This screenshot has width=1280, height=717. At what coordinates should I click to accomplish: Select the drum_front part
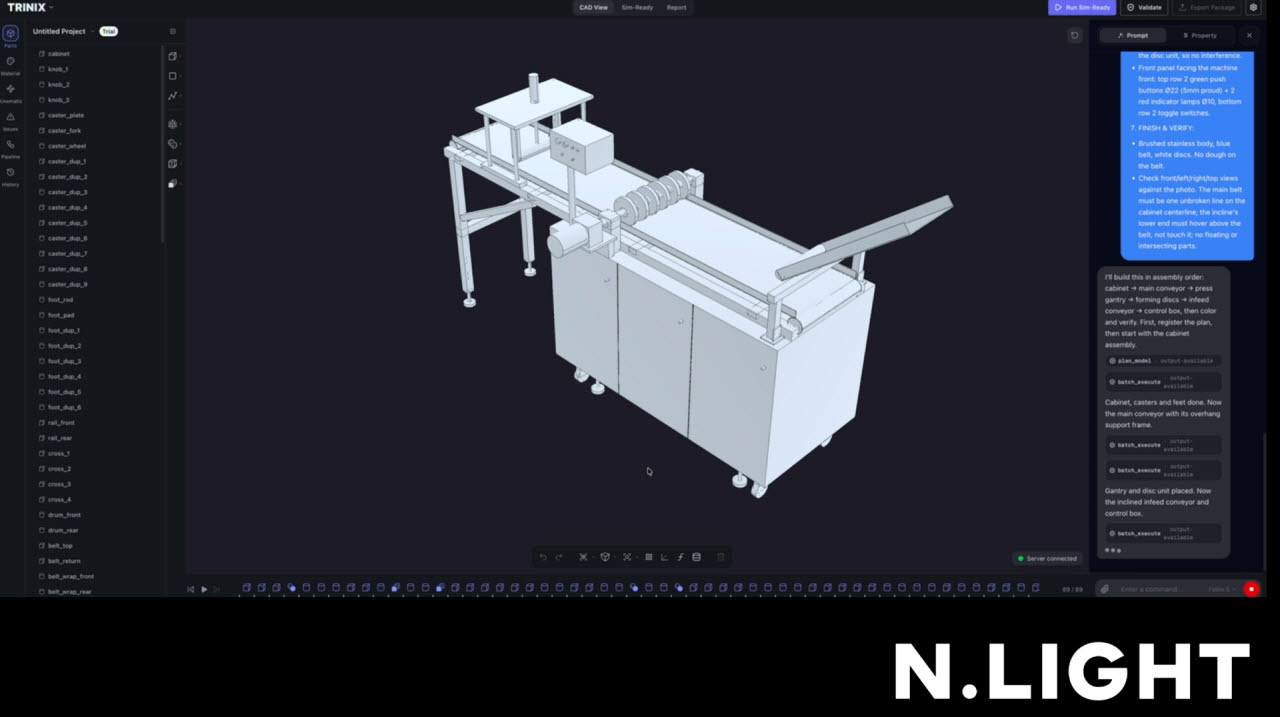(64, 515)
